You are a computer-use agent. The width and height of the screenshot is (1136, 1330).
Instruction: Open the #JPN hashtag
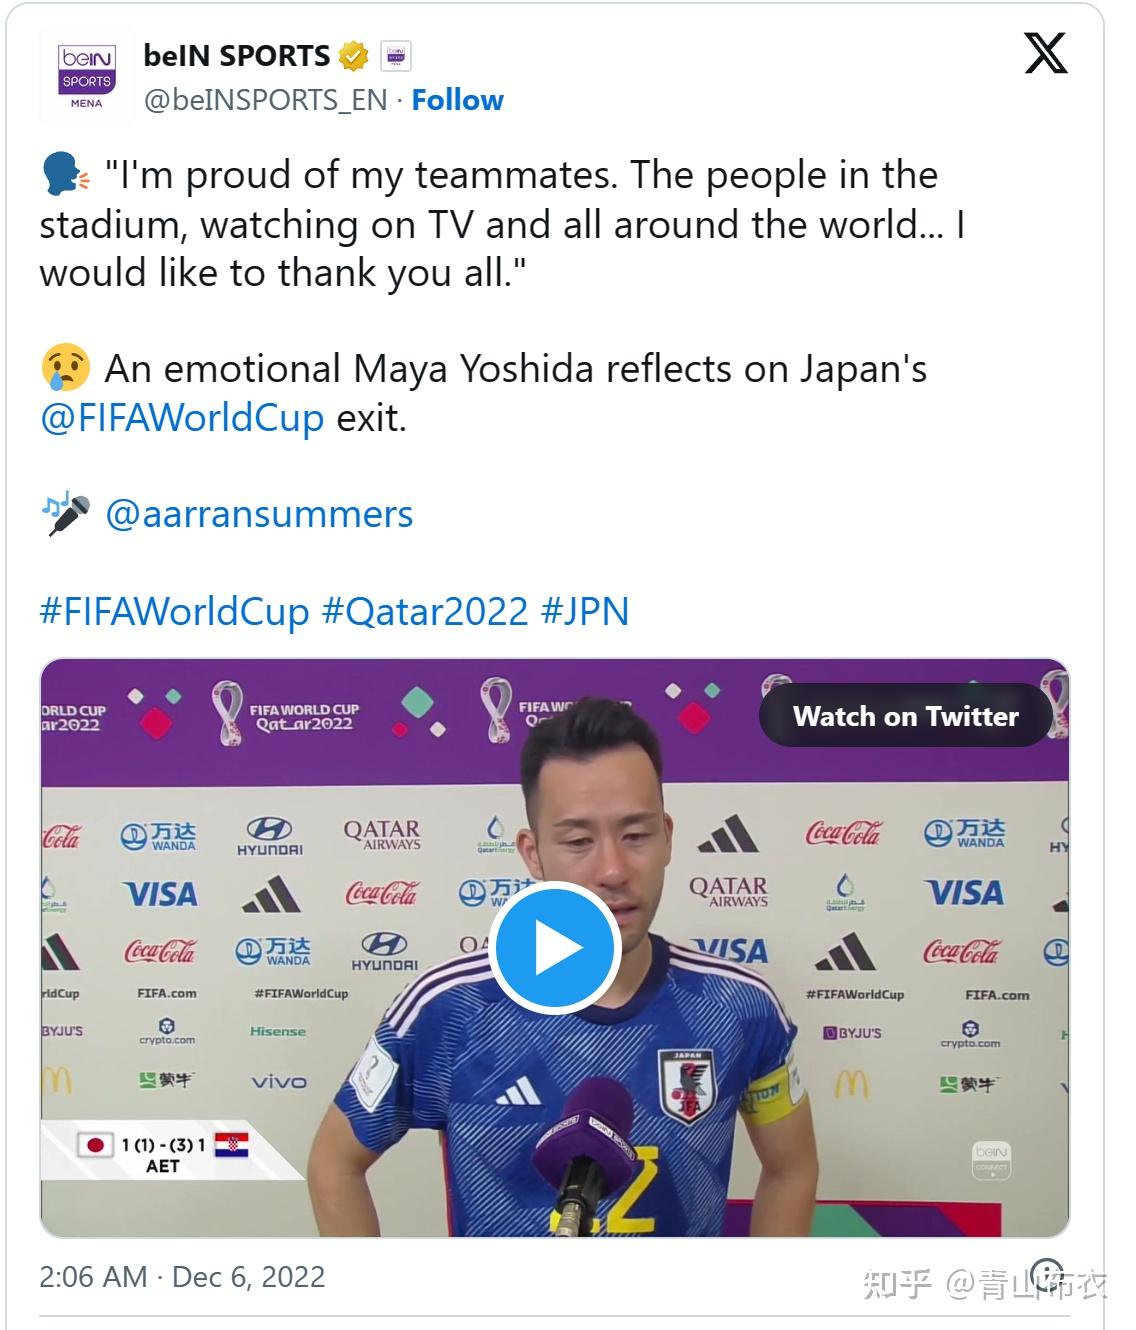tap(585, 611)
